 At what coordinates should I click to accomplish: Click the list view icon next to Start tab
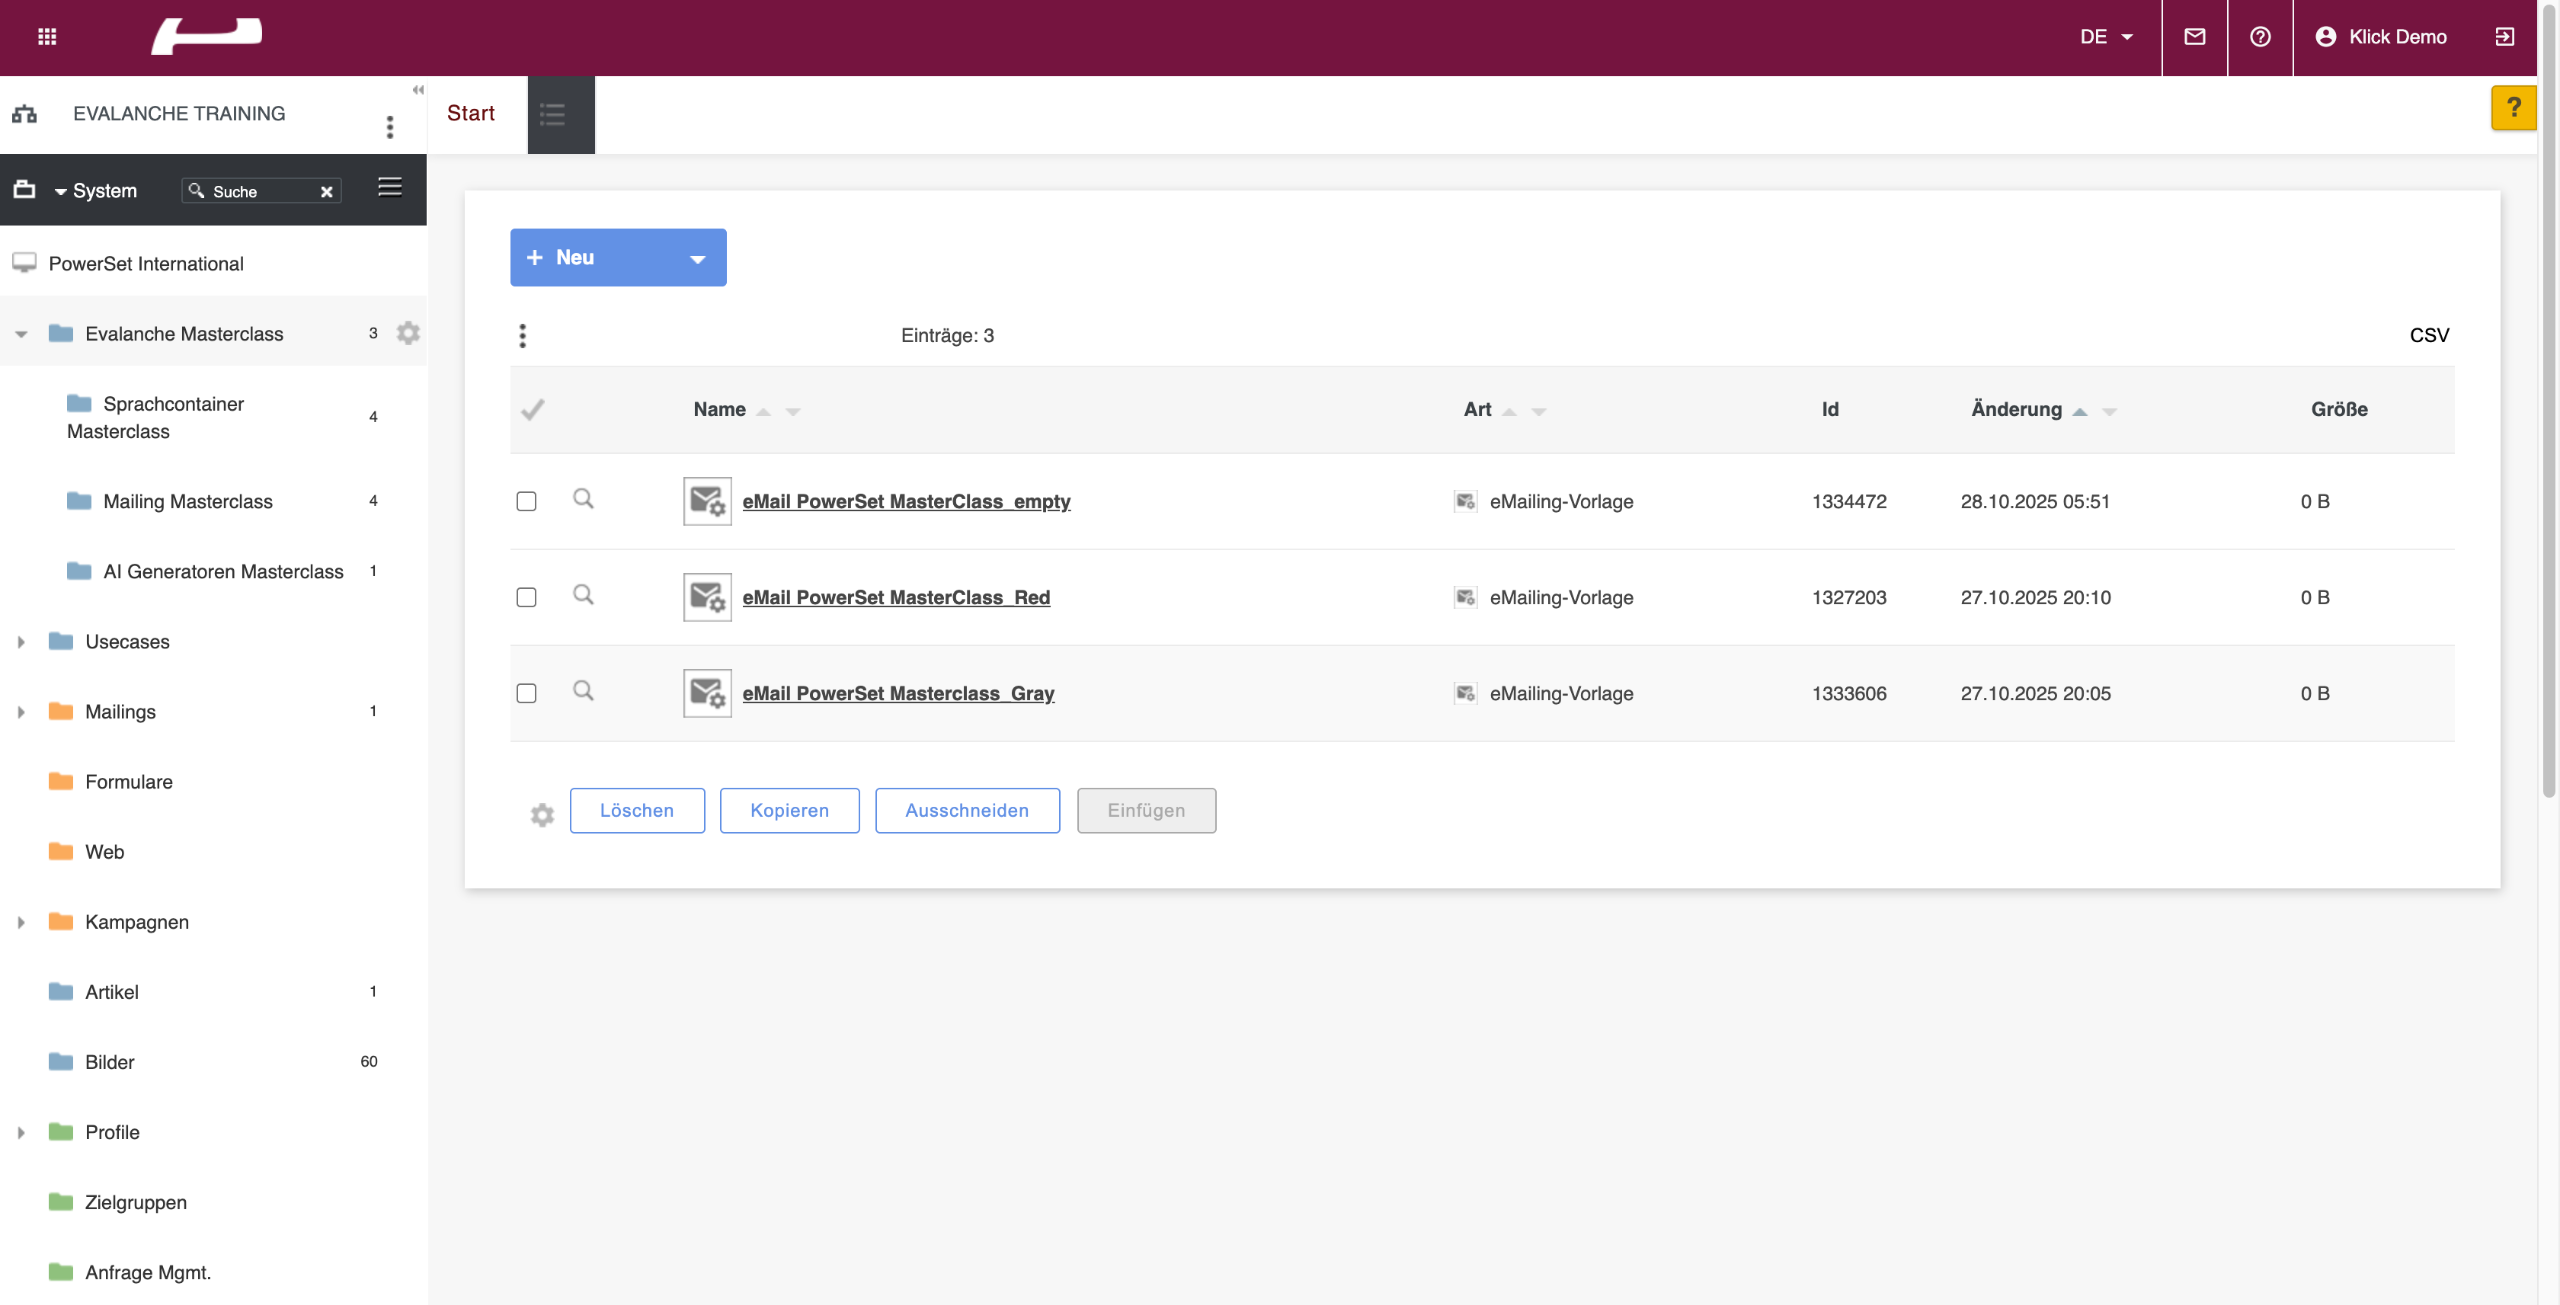pos(553,114)
